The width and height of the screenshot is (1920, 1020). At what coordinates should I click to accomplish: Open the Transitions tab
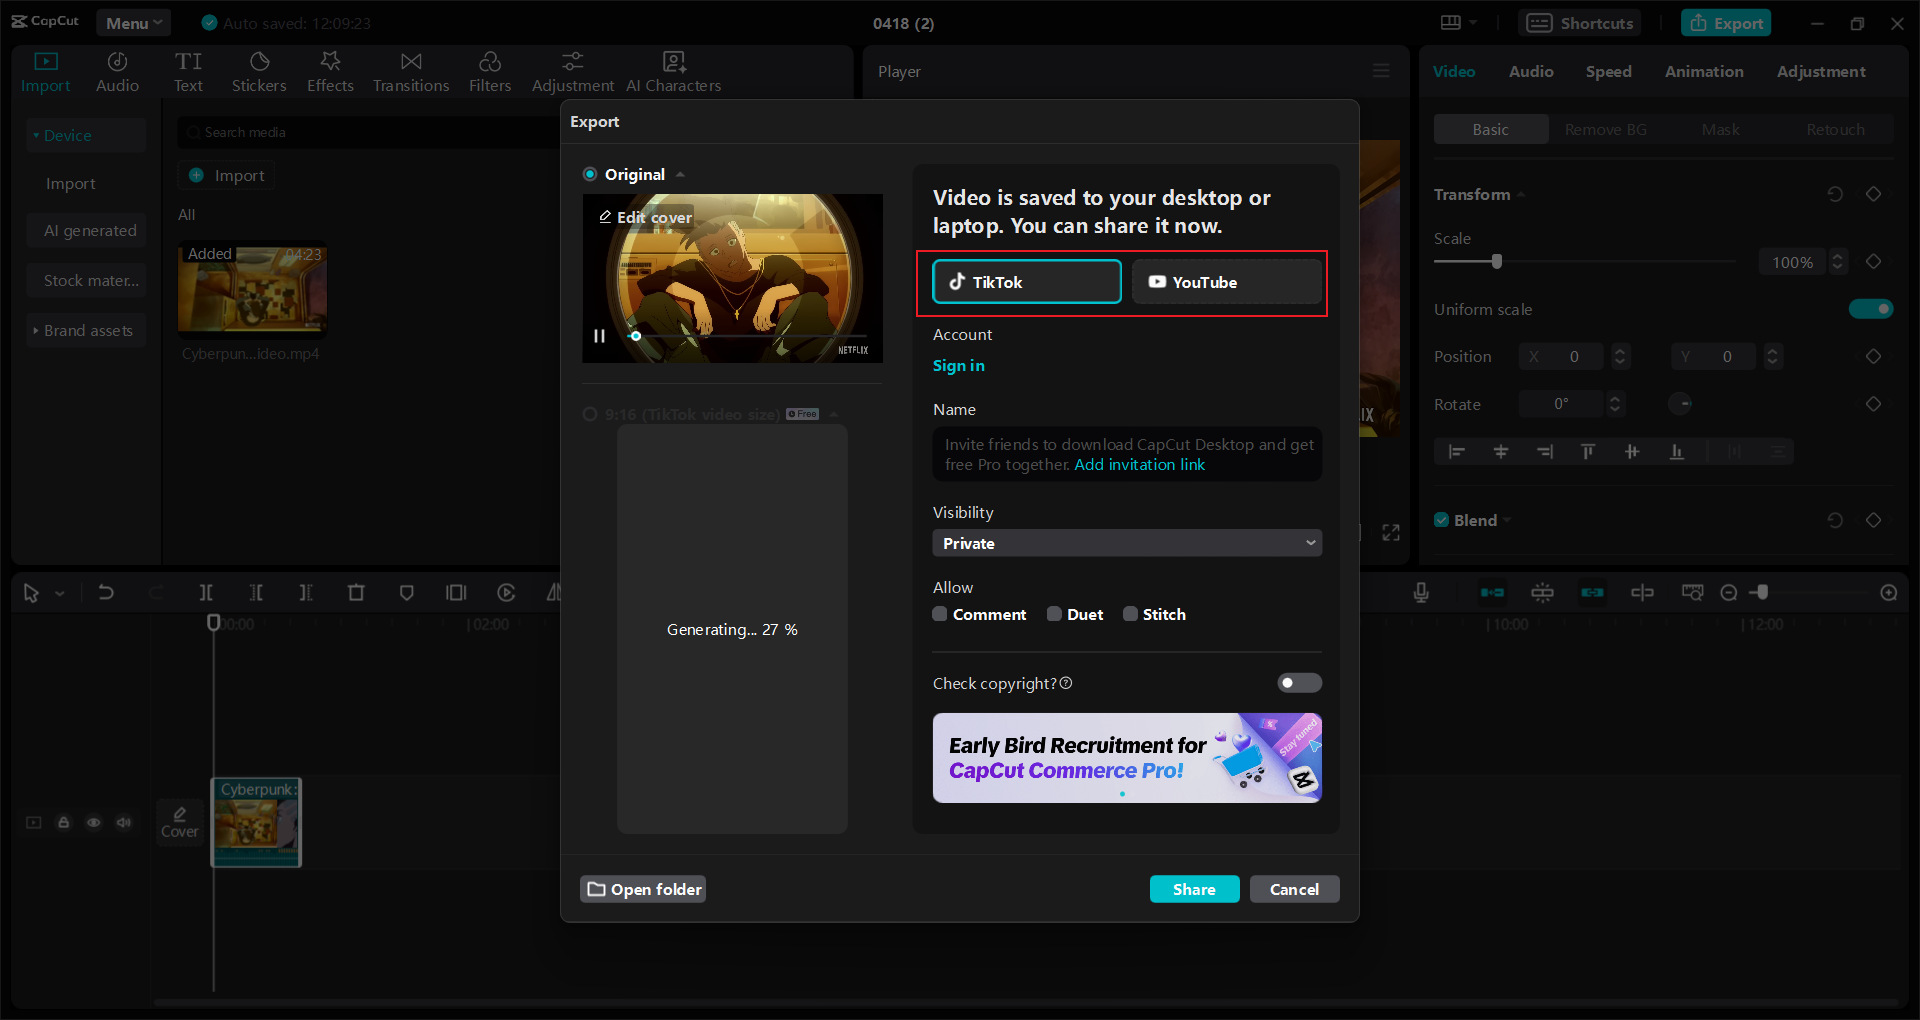411,72
